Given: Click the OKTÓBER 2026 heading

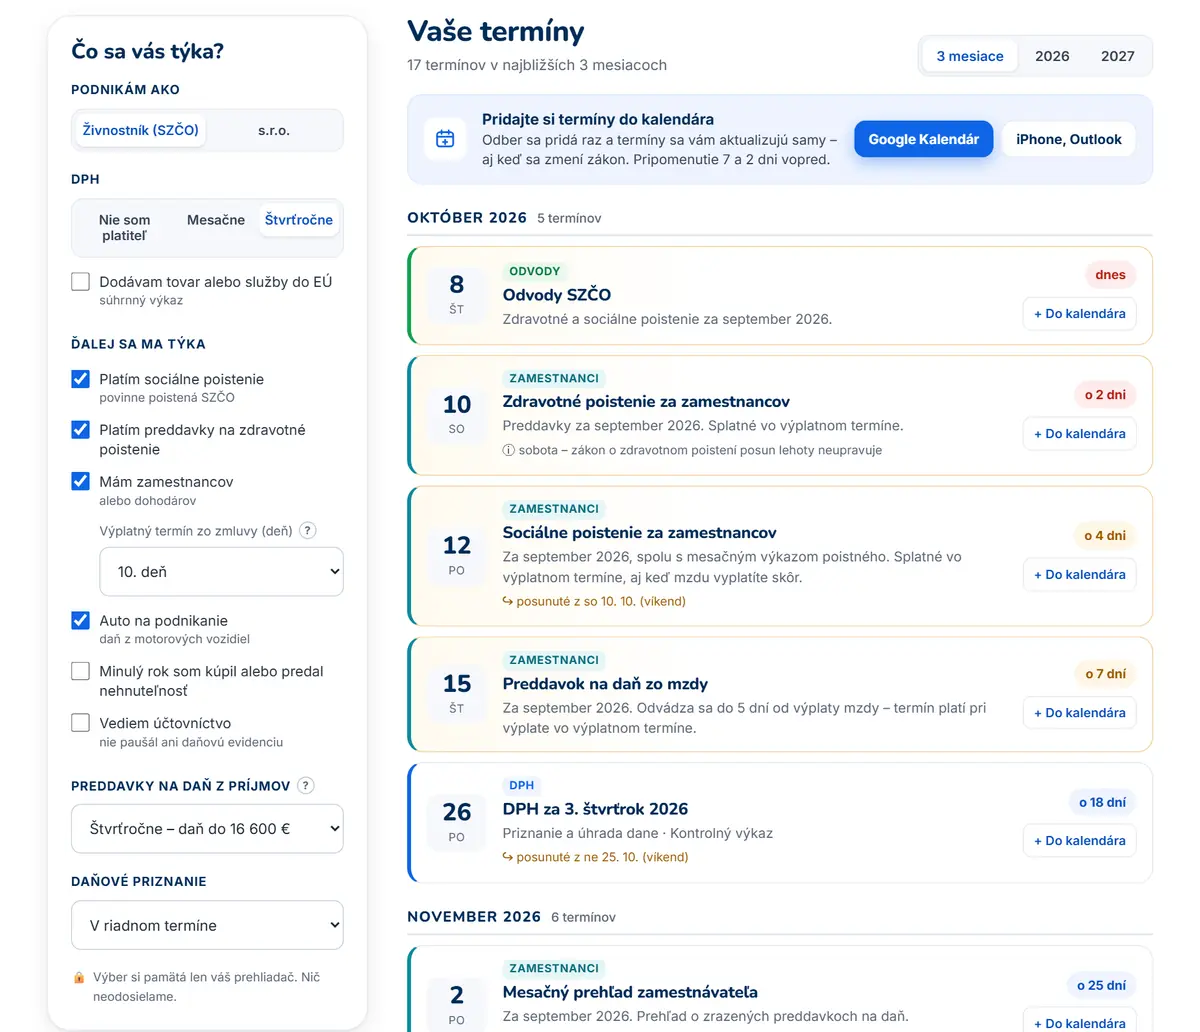Looking at the screenshot, I should 467,217.
